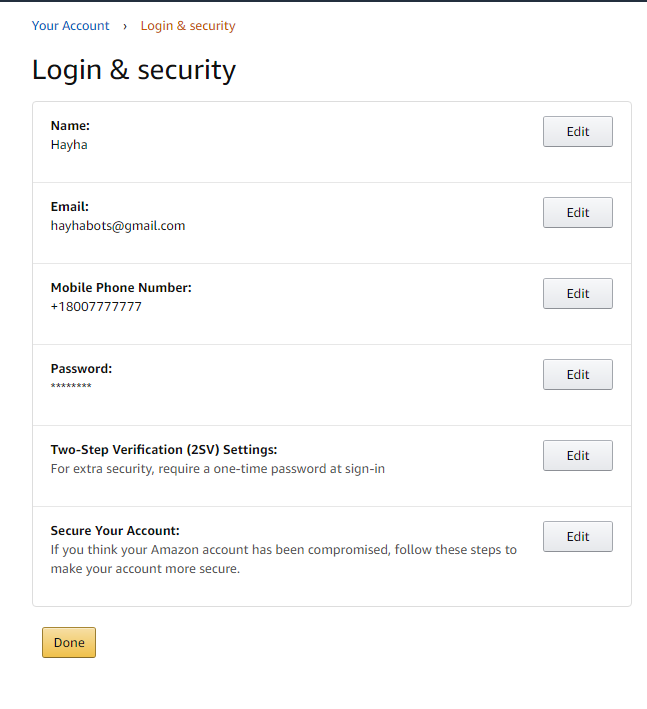
Task: Click the Two-Step Verification (2SV) Settings label
Action: [164, 450]
